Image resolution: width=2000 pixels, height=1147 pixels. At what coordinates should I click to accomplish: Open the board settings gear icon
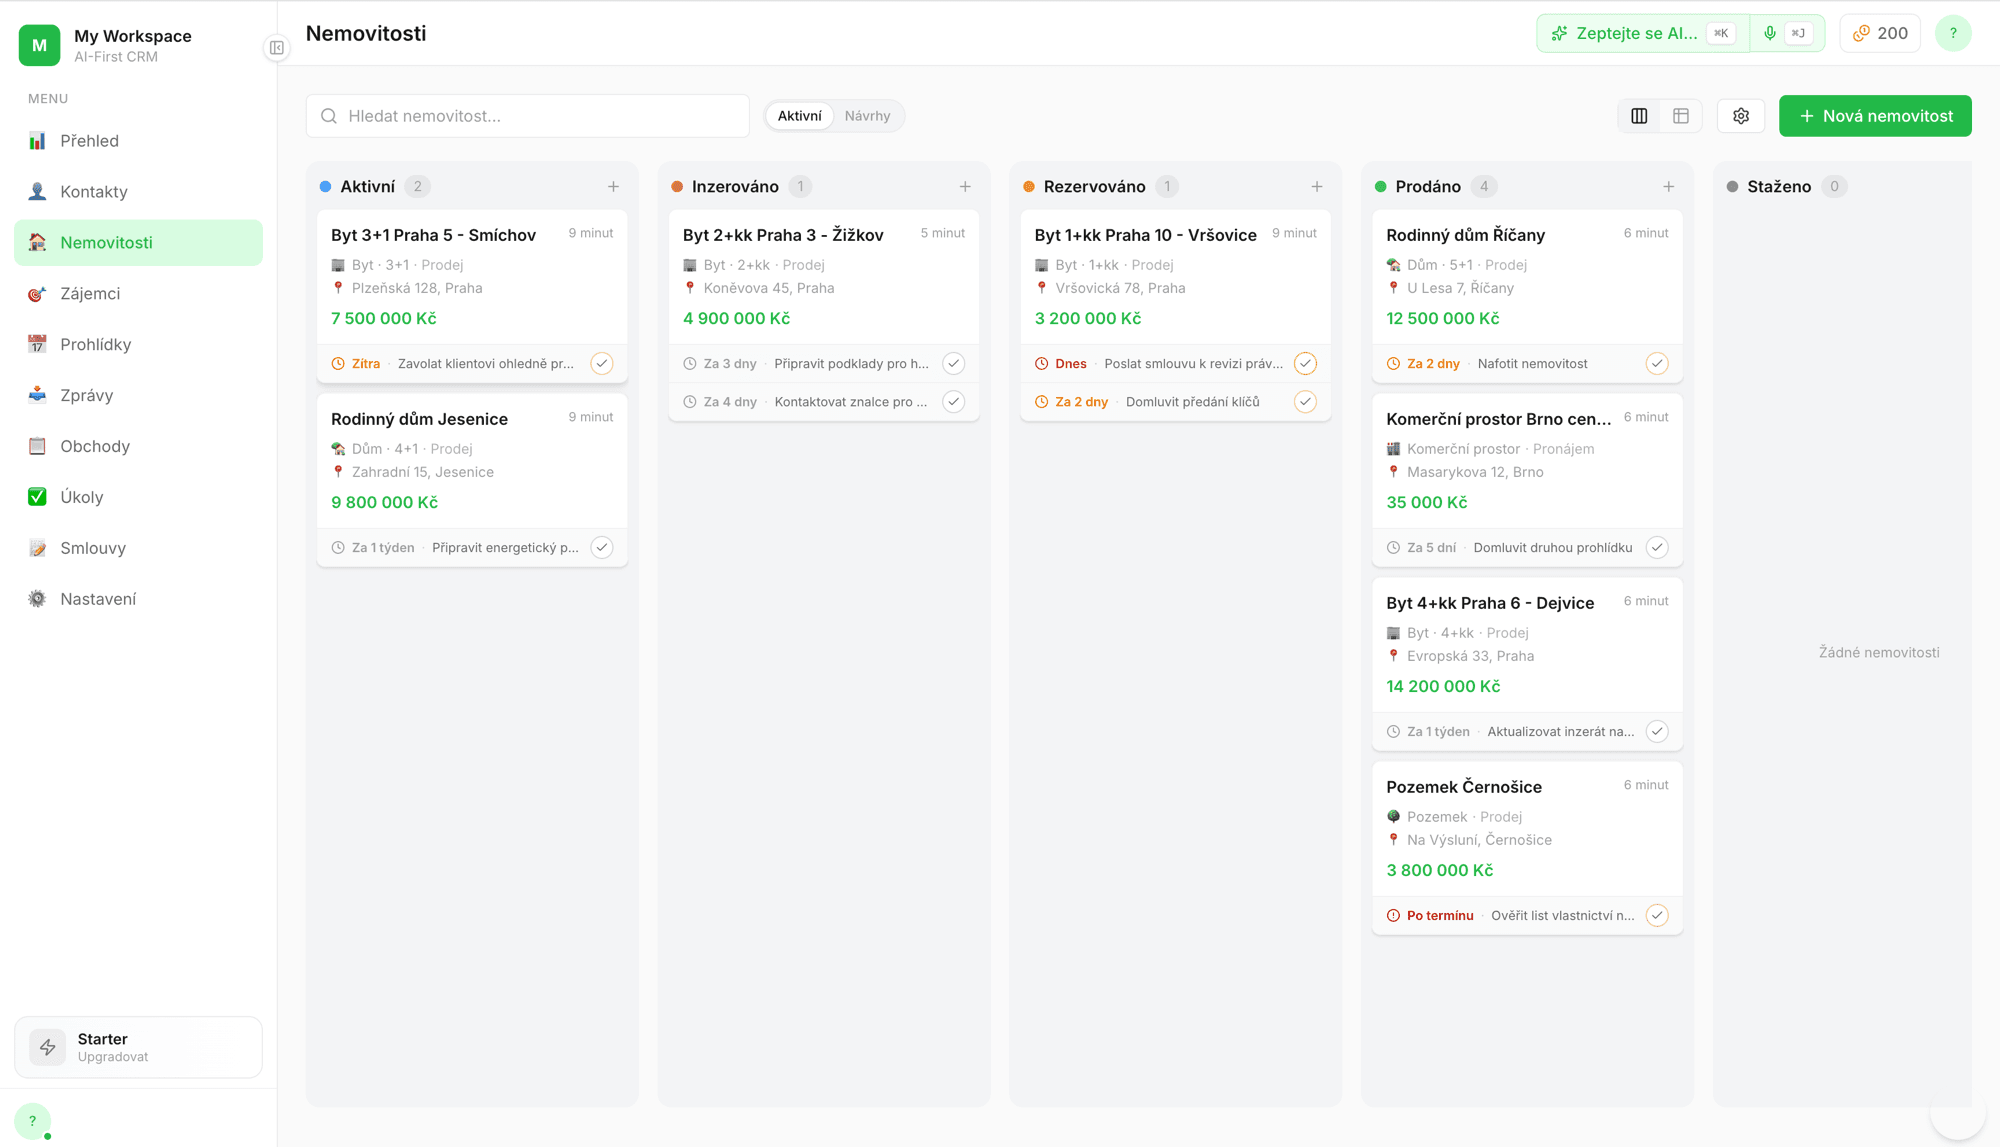point(1741,116)
